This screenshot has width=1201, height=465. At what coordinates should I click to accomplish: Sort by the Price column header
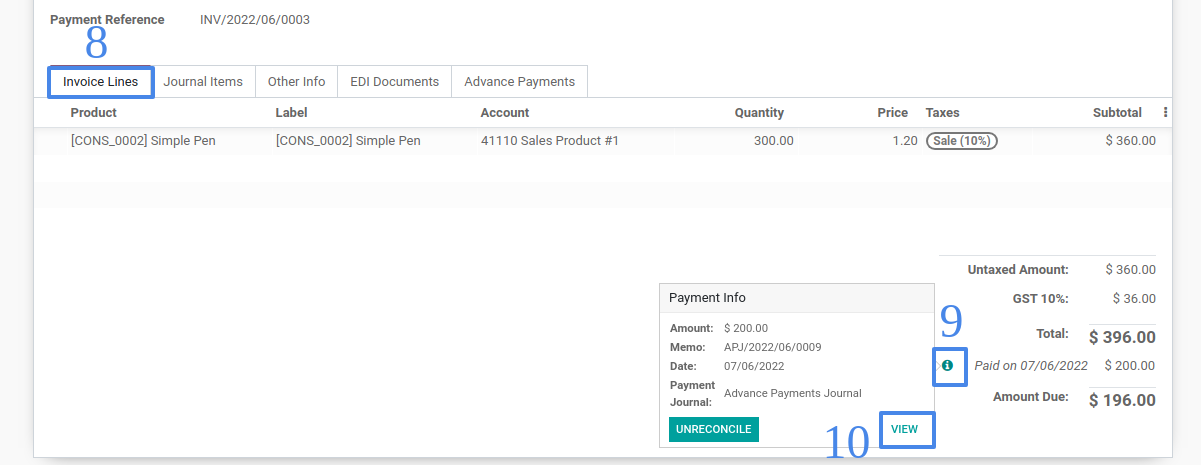(893, 113)
